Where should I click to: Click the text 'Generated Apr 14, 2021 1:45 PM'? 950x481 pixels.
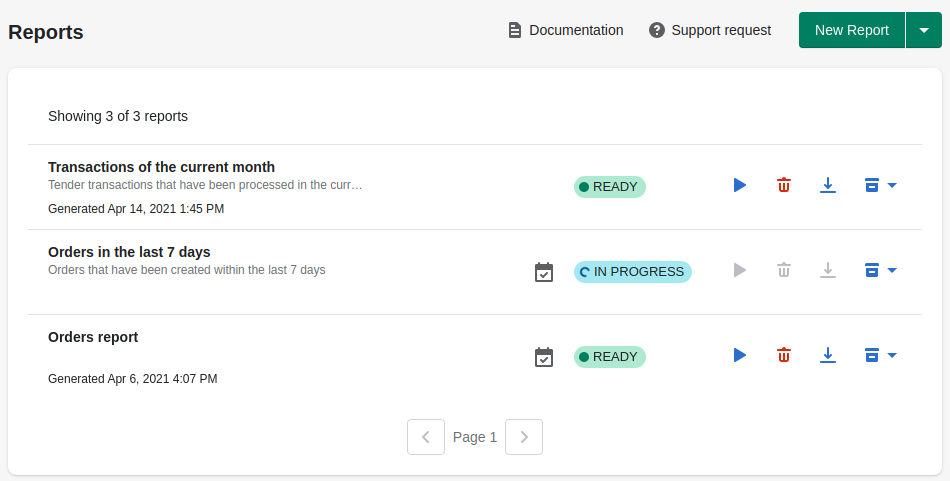136,209
